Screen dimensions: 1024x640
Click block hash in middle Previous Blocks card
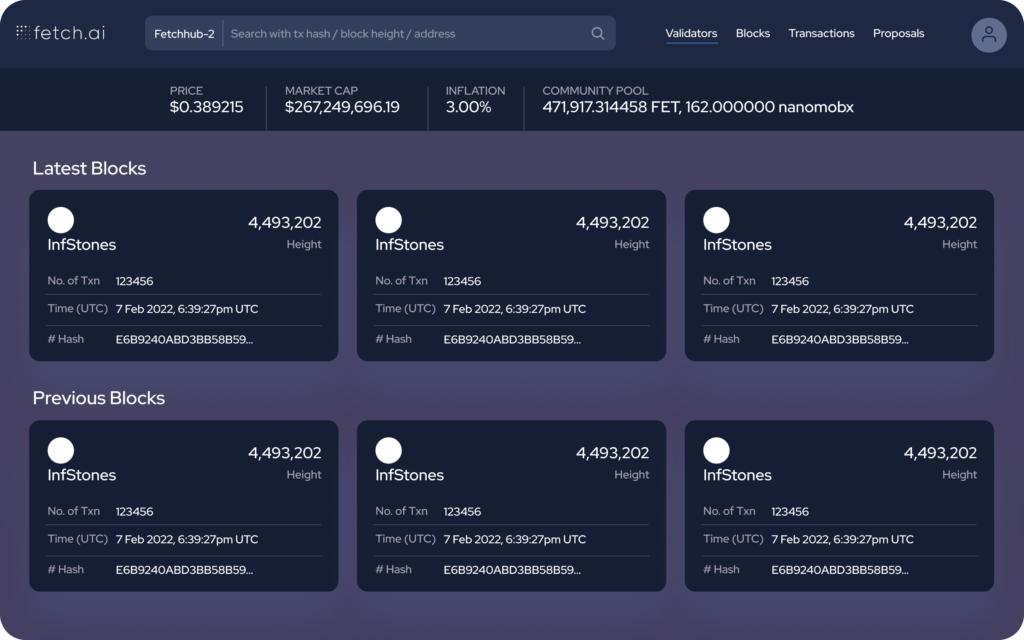coord(512,570)
